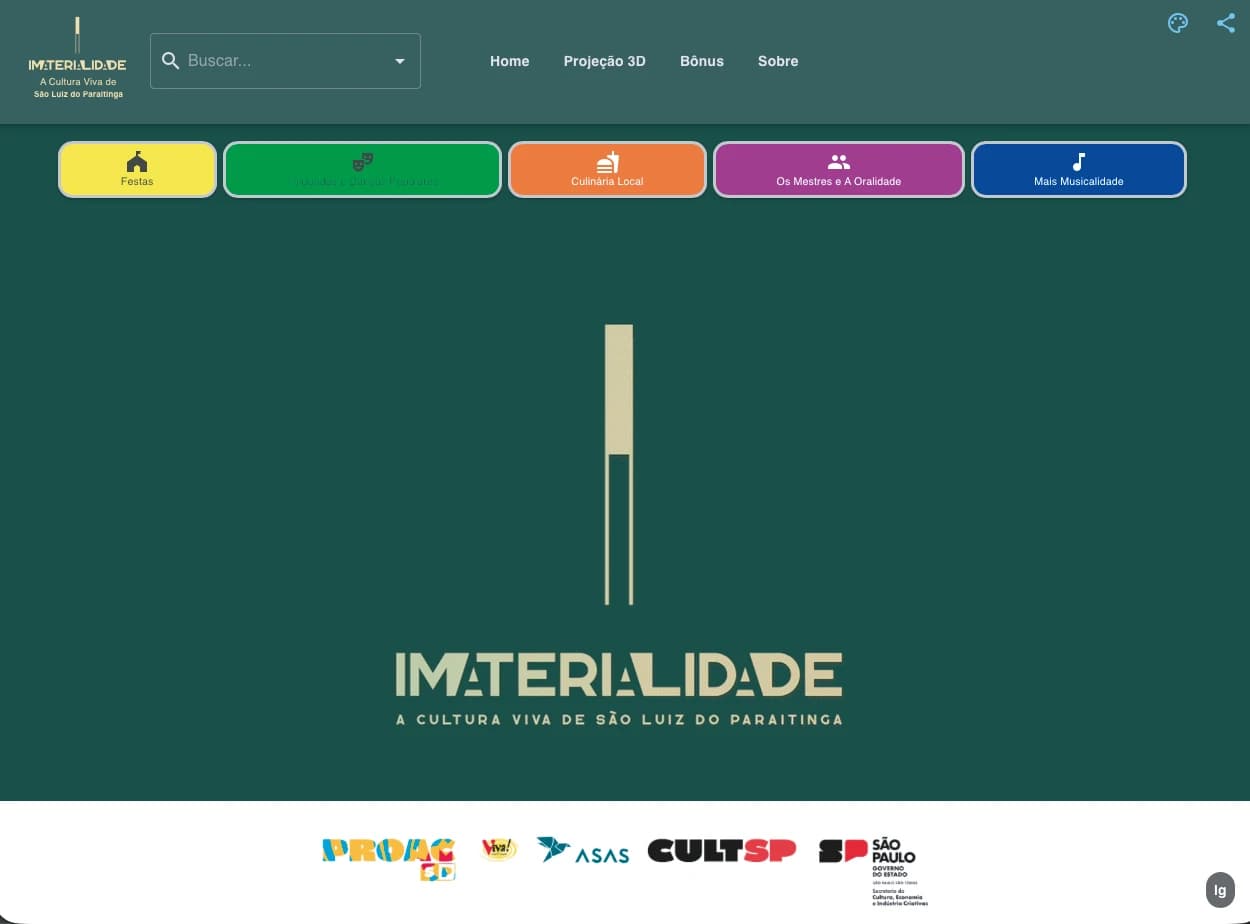Open the Festas category button
Image resolution: width=1250 pixels, height=924 pixels.
point(136,170)
